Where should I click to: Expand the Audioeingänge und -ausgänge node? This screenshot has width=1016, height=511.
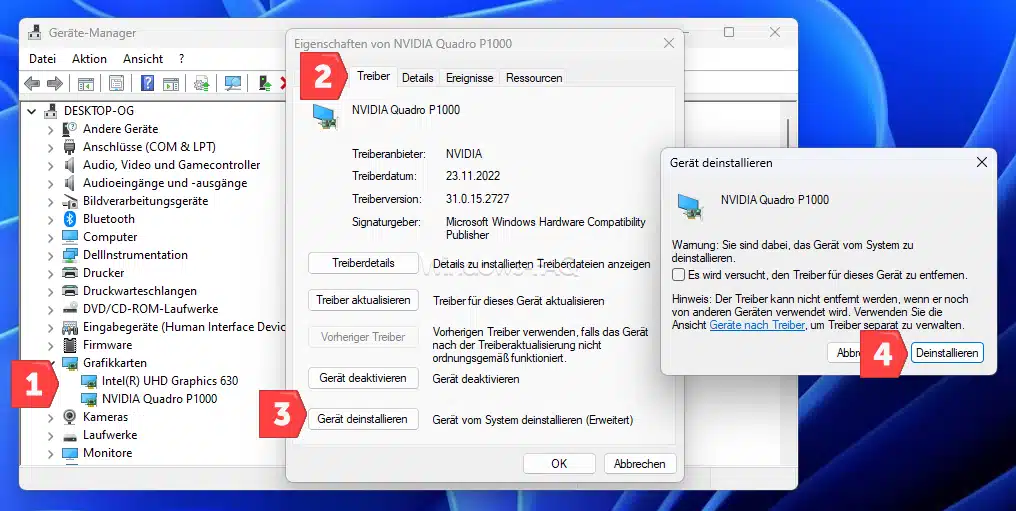coord(51,183)
